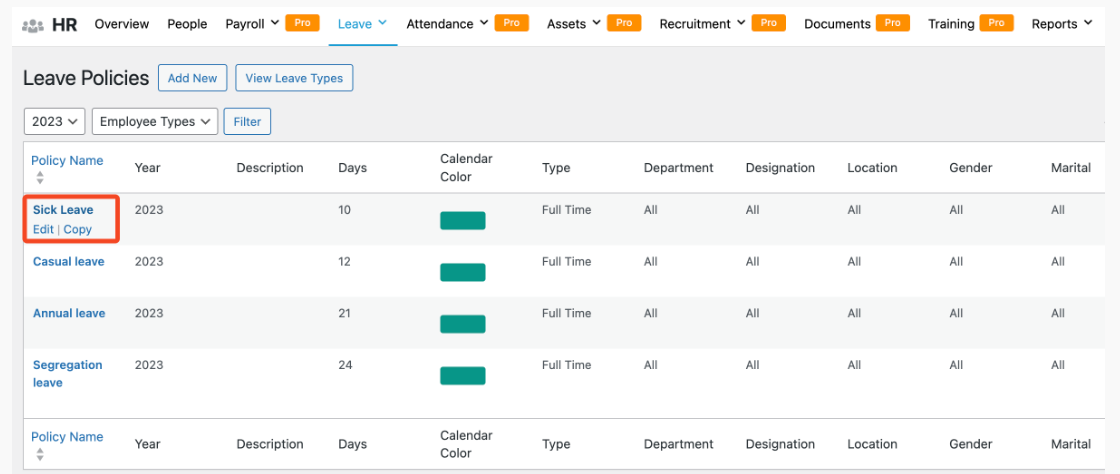
Task: Click the Sick Leave calendar color swatch
Action: pos(462,221)
